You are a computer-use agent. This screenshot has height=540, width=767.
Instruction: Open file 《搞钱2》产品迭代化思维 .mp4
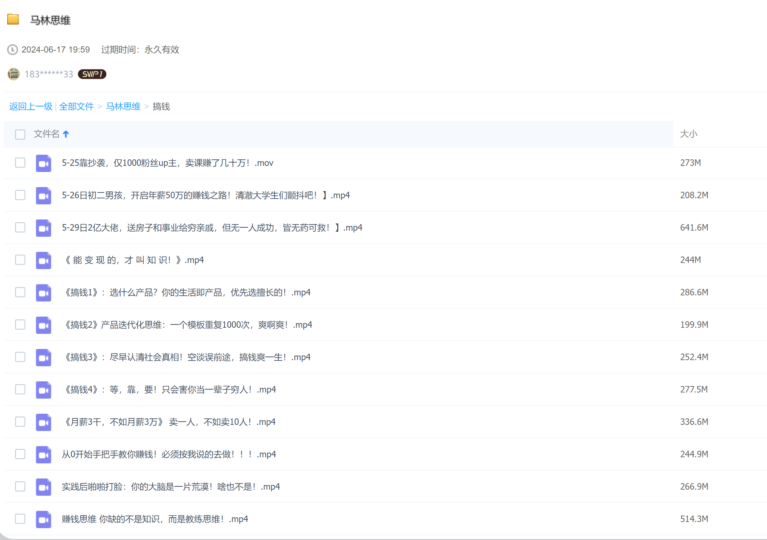[x=187, y=325]
